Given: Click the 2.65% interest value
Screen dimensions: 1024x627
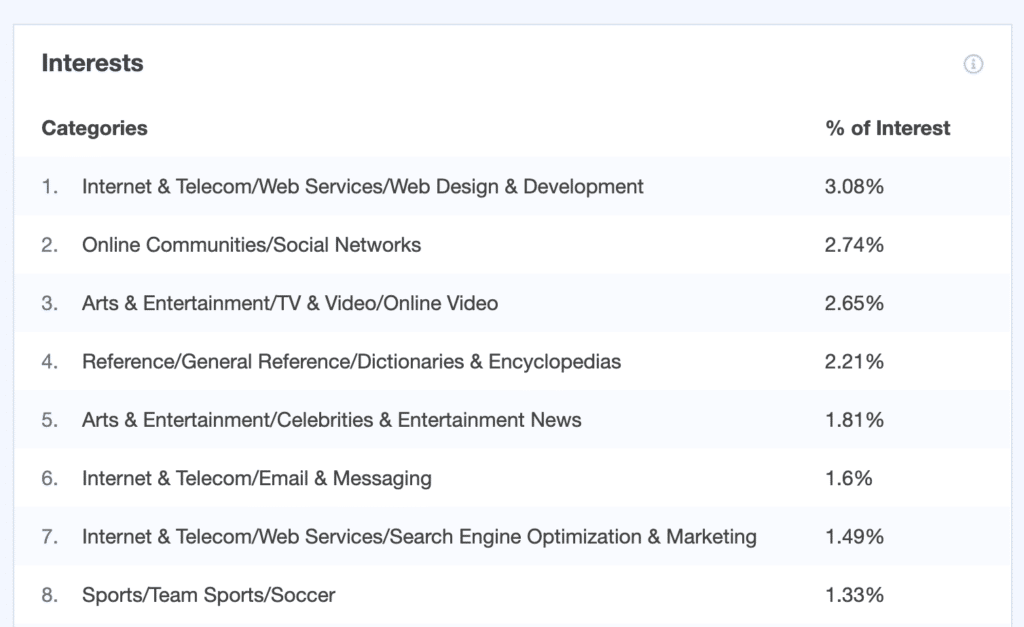Looking at the screenshot, I should point(854,303).
